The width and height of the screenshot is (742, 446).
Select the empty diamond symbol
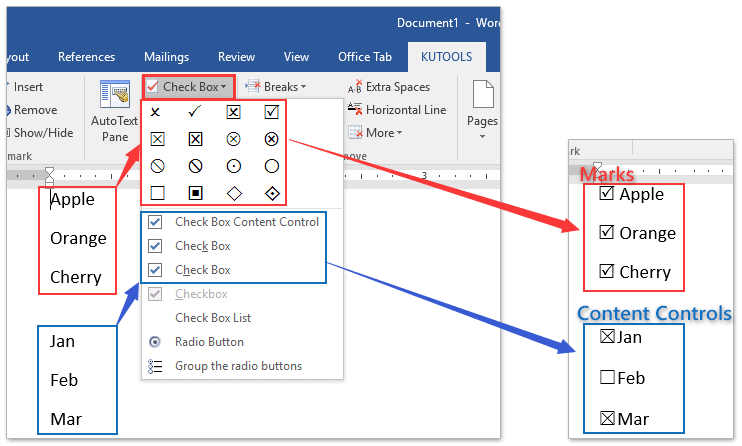234,193
